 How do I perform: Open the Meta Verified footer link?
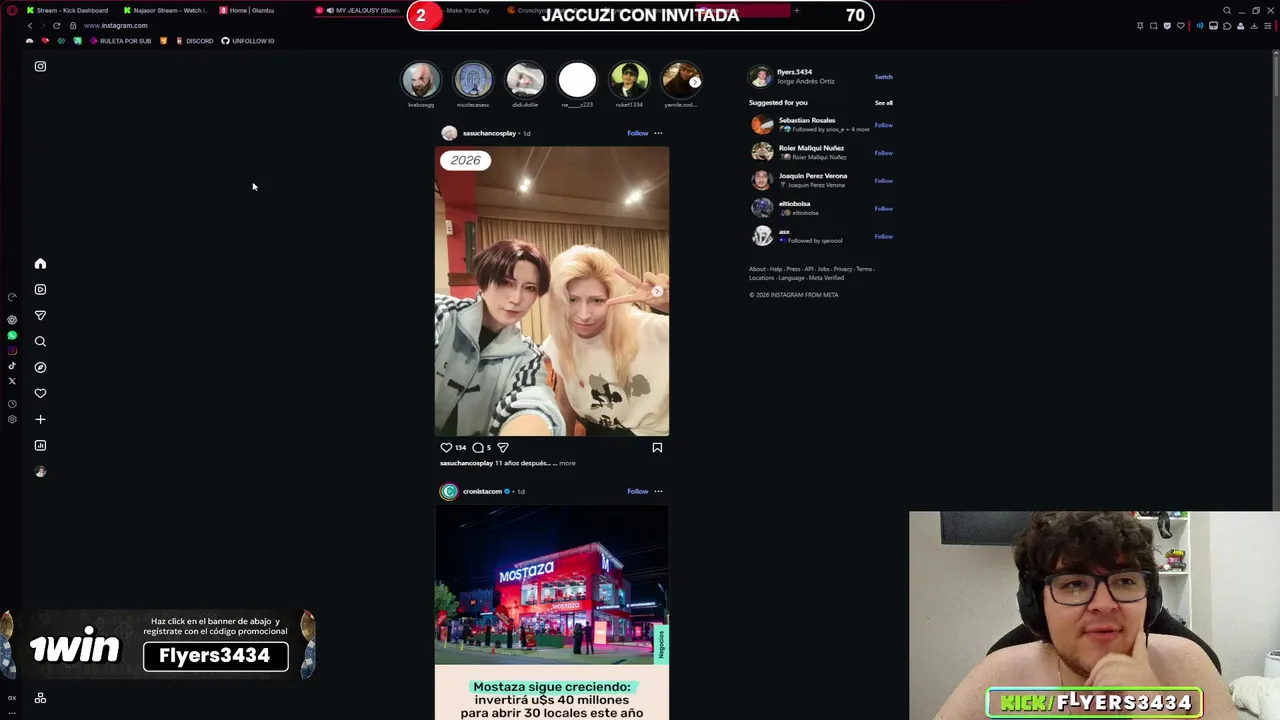(826, 278)
